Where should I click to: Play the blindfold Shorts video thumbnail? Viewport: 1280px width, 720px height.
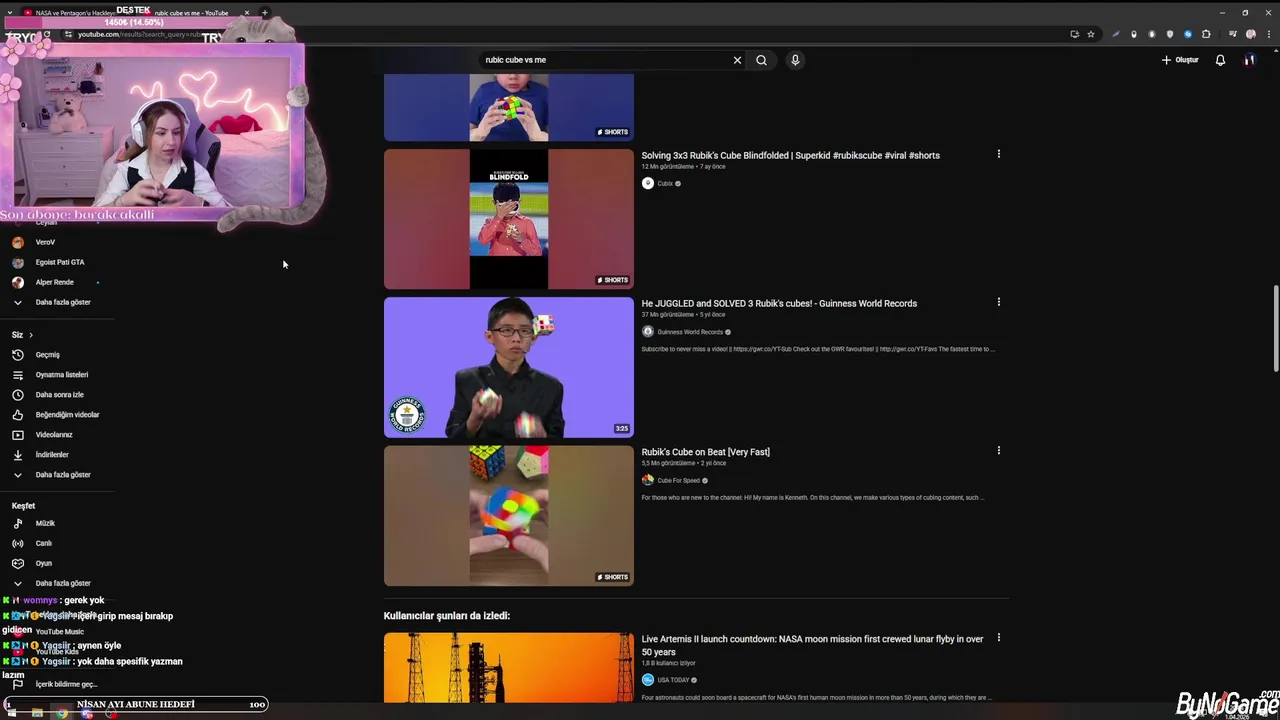click(x=509, y=219)
